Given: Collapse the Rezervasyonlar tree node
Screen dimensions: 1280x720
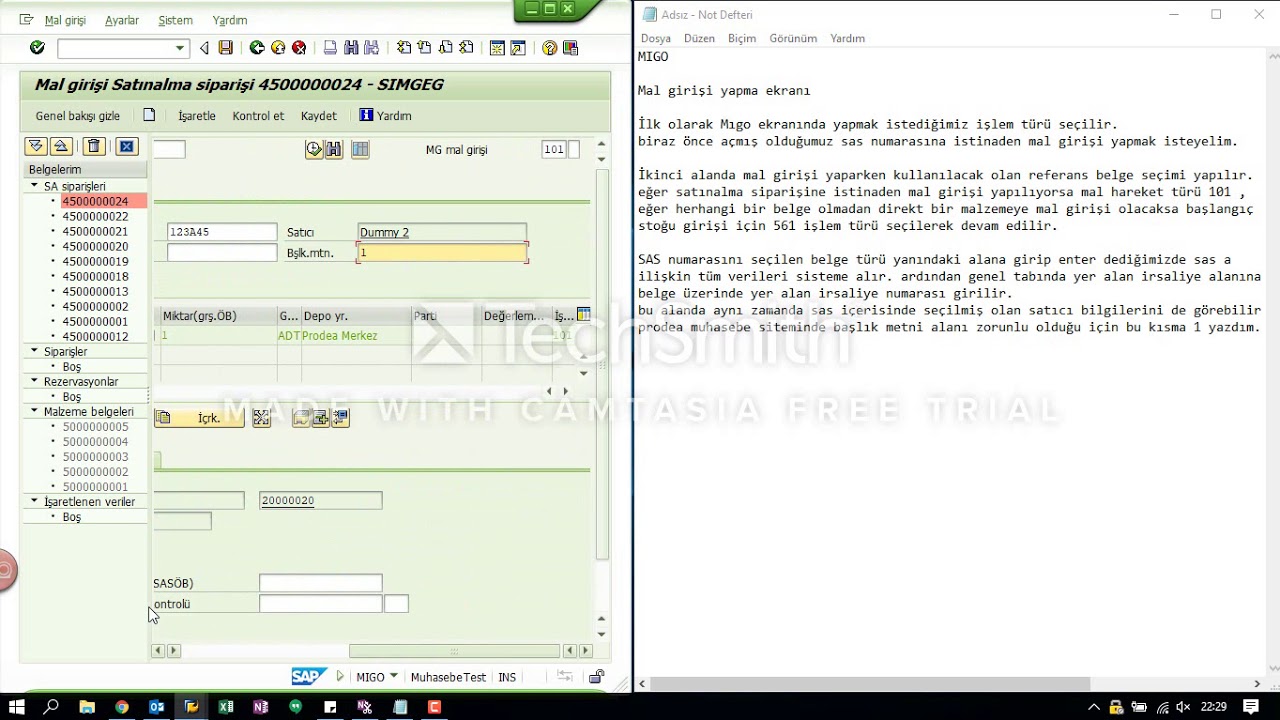Looking at the screenshot, I should tap(34, 381).
